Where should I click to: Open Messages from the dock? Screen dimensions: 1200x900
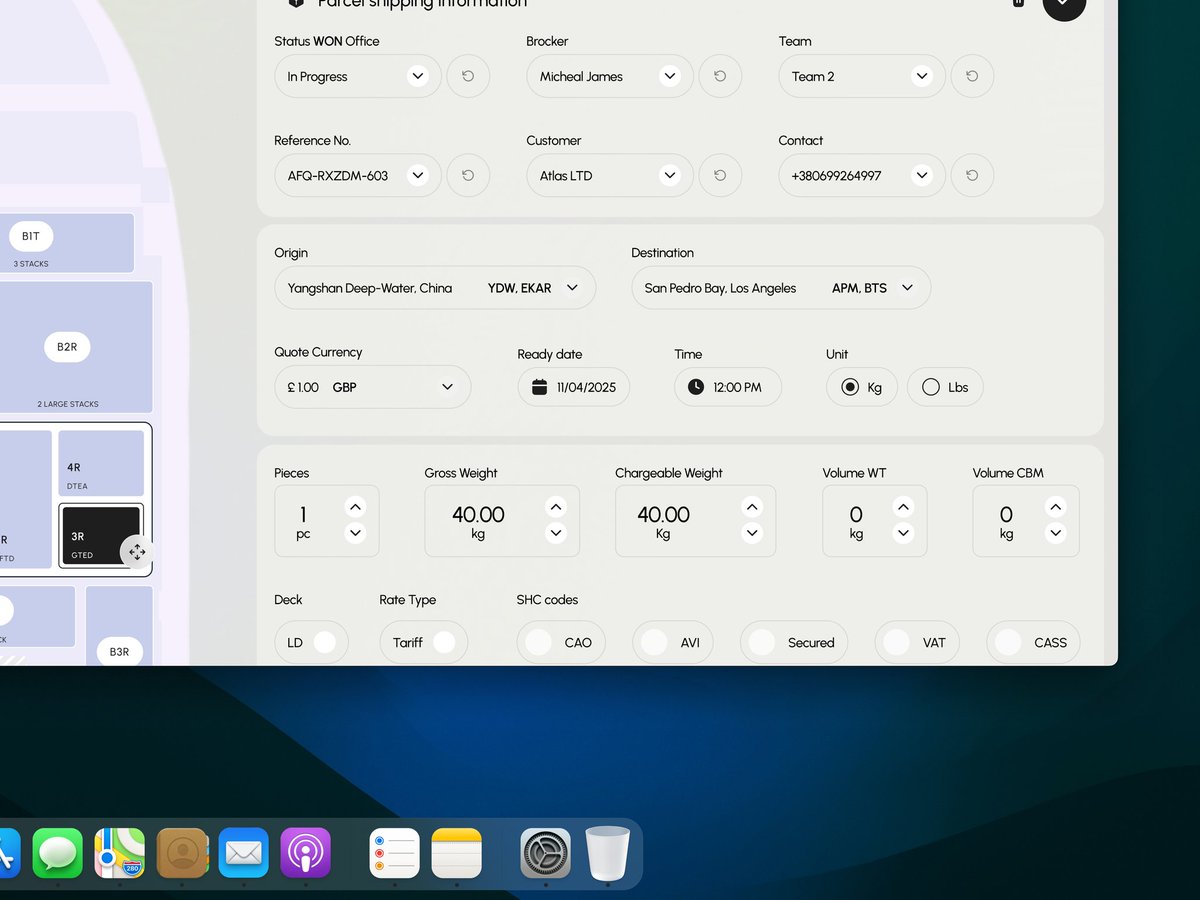(x=57, y=853)
